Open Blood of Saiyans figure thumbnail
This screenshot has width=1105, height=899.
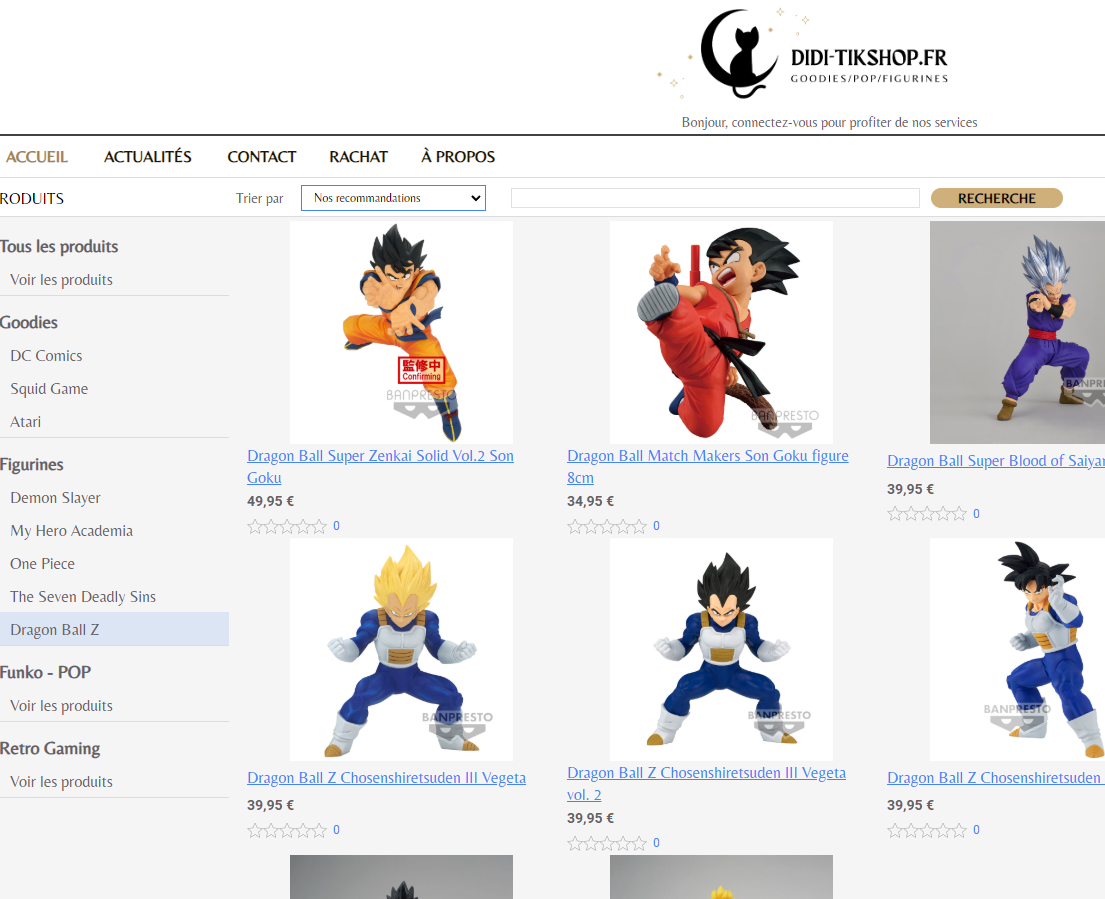pos(1018,333)
